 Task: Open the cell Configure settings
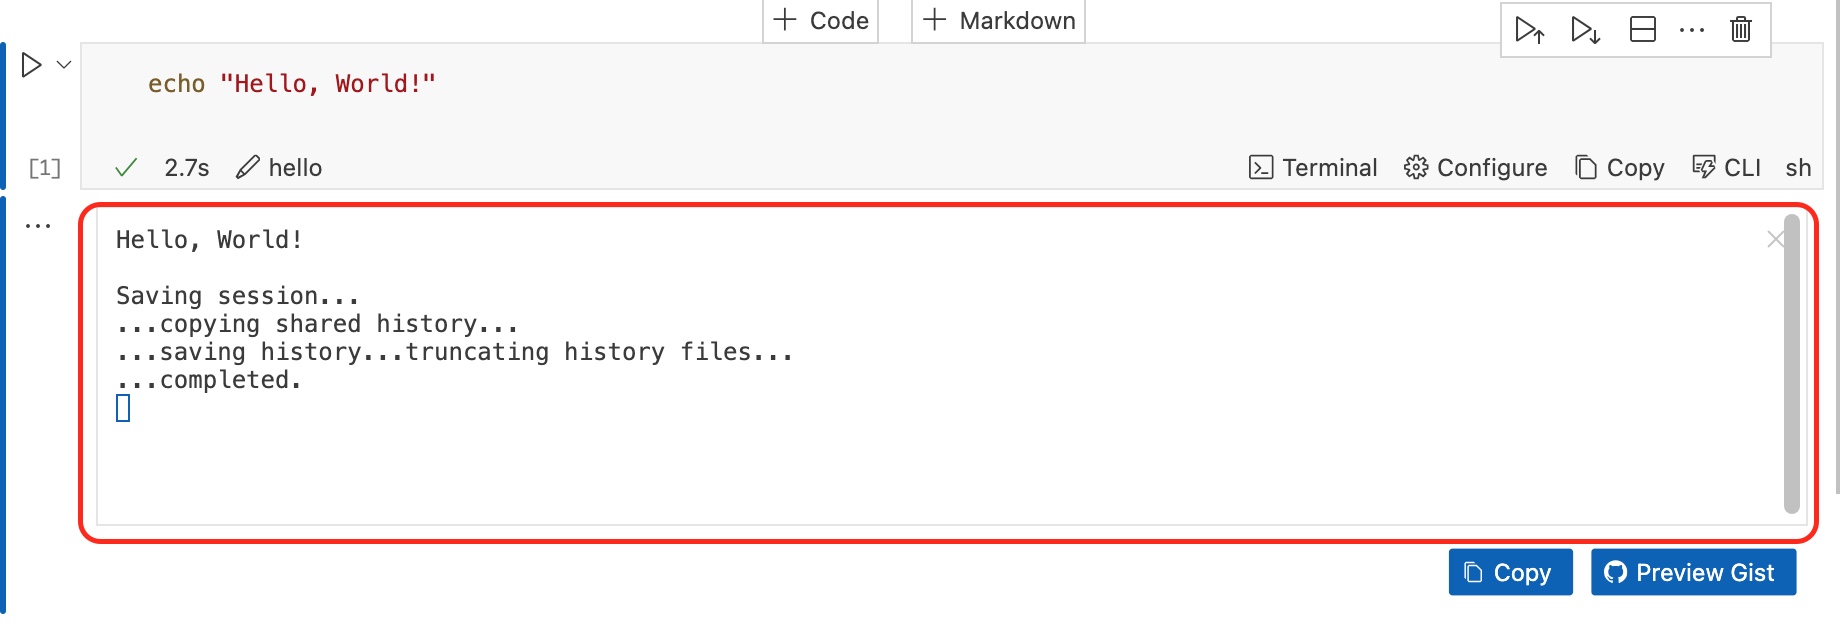click(x=1475, y=168)
